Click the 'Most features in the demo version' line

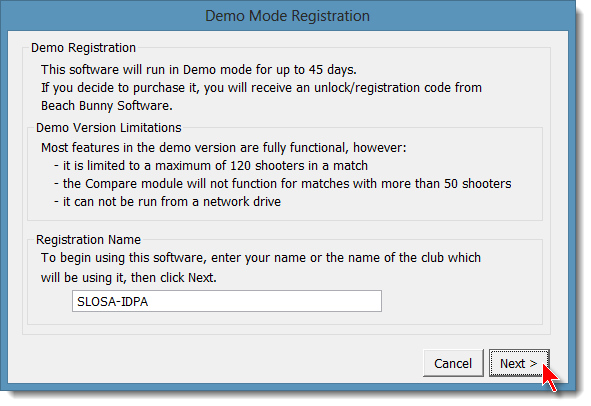(224, 148)
